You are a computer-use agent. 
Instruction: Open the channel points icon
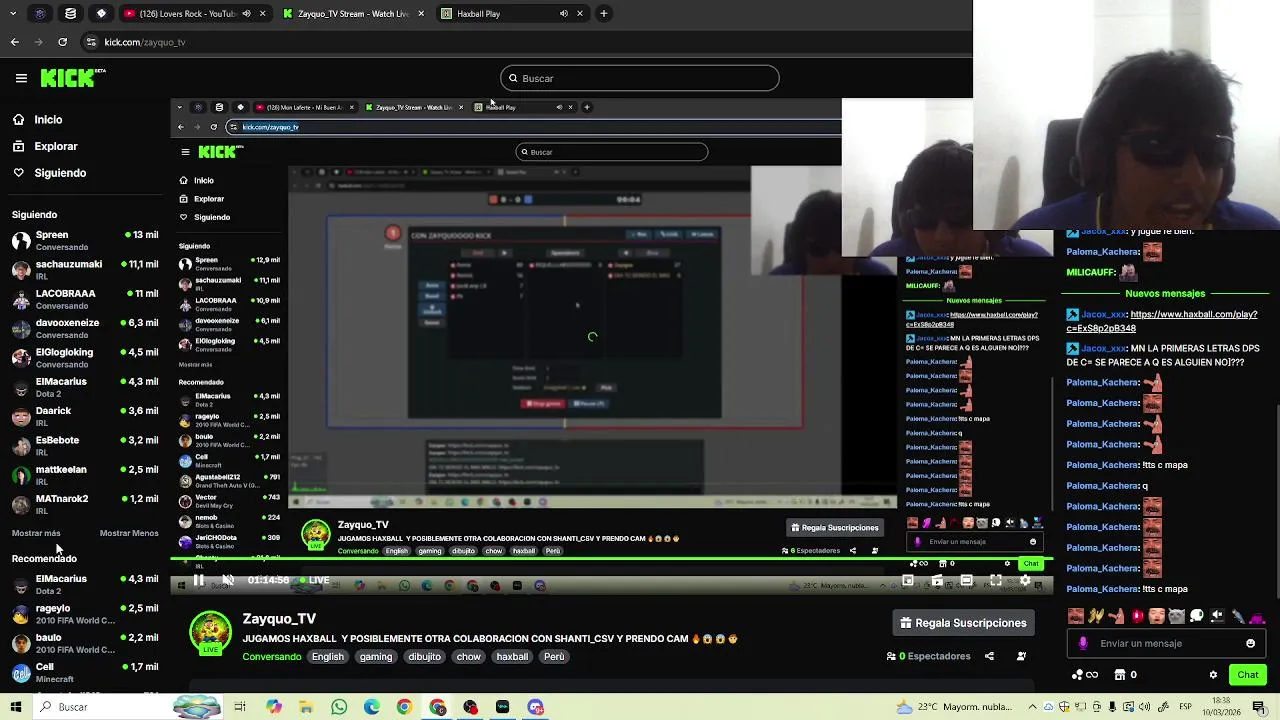[x=1084, y=675]
